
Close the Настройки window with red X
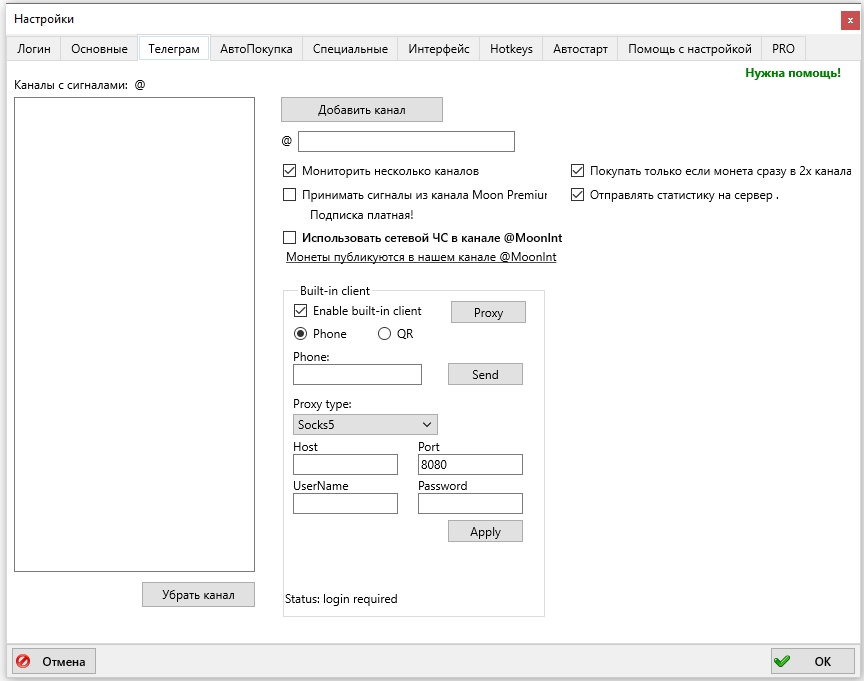850,20
